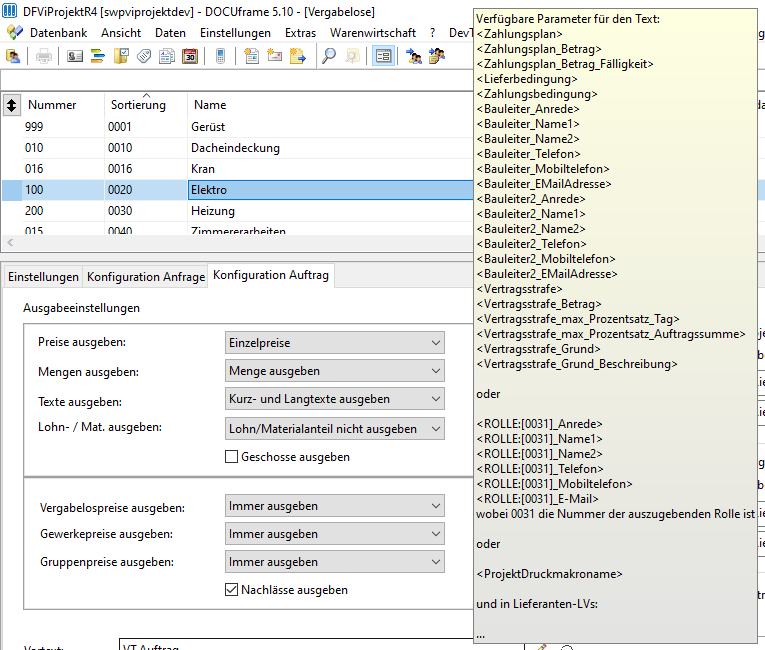The image size is (765, 650).
Task: Open the Datenbank menu
Action: pyautogui.click(x=59, y=33)
